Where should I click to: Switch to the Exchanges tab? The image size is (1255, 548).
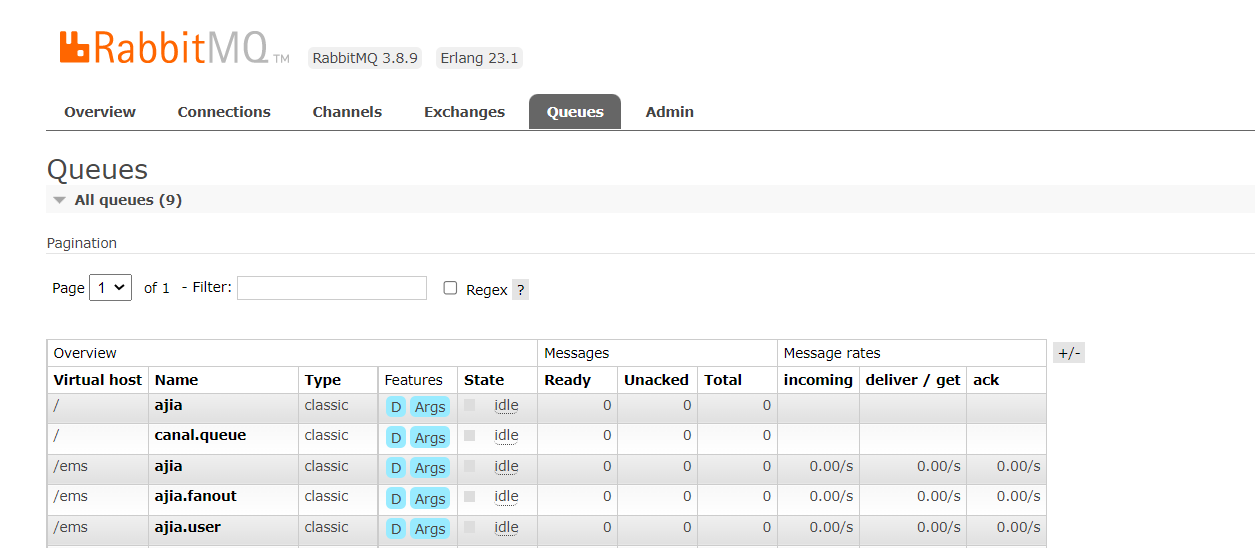tap(464, 112)
